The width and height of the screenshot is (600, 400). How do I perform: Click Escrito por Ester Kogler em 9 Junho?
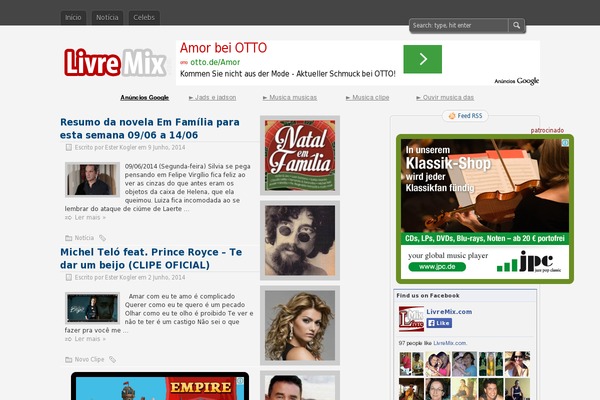130,147
